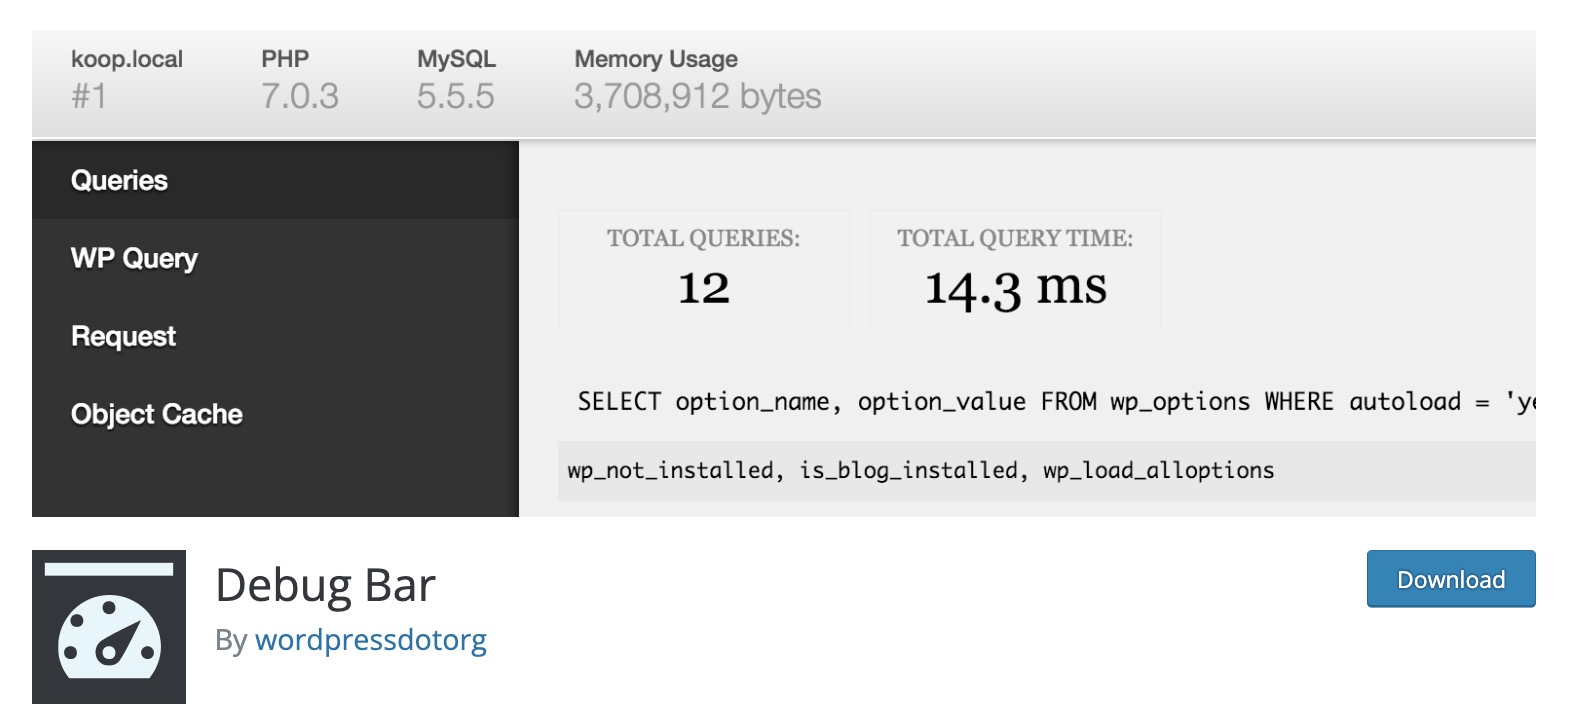
Task: Click the Total Query Time box
Action: [x=1015, y=270]
